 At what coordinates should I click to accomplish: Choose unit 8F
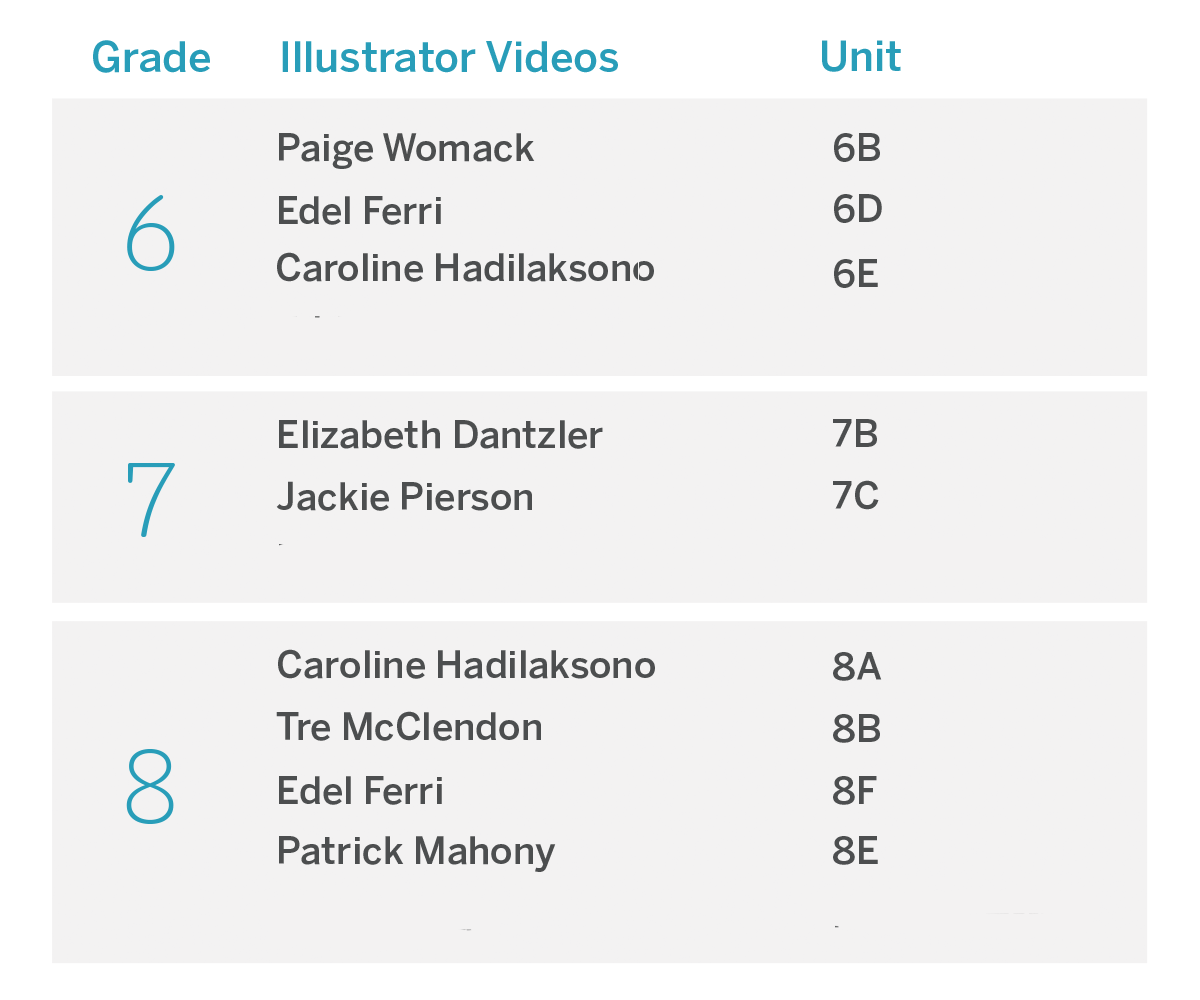854,791
